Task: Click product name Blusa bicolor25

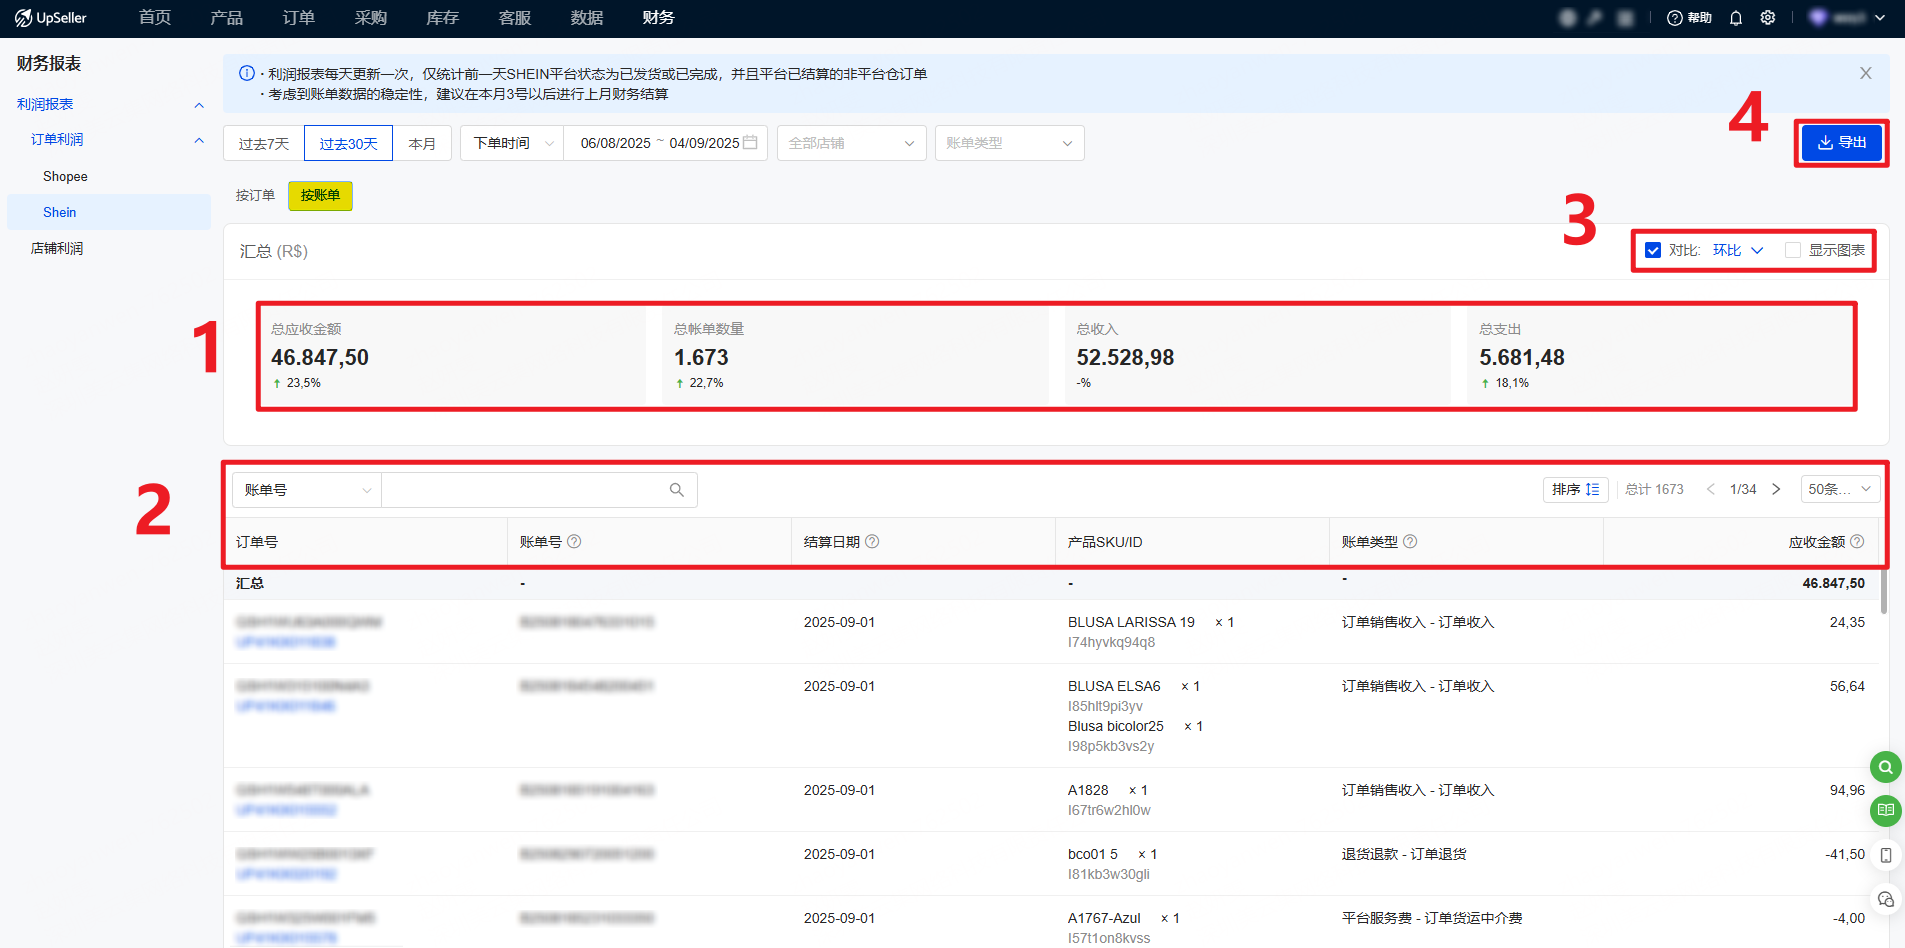Action: pyautogui.click(x=1116, y=726)
